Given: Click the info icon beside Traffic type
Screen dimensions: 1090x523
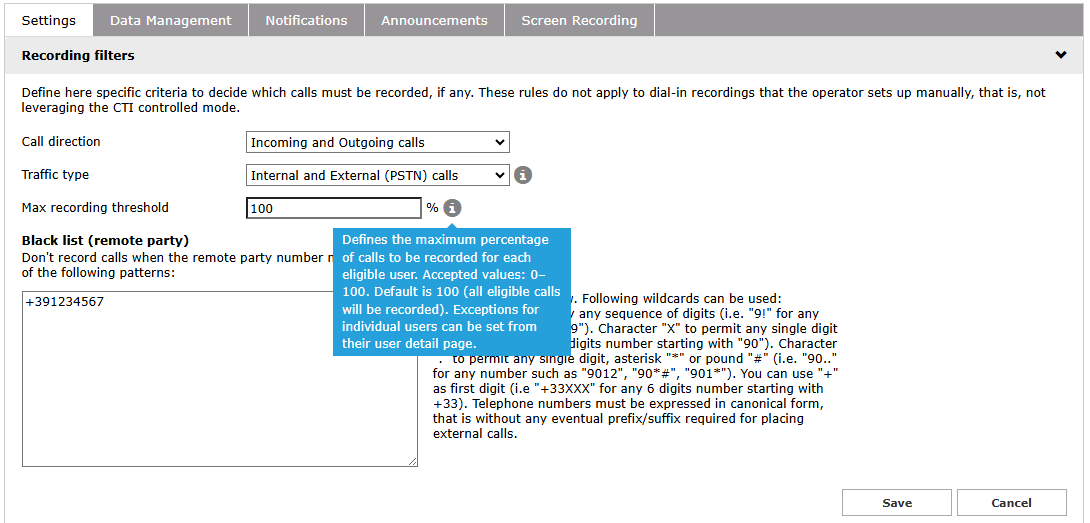Looking at the screenshot, I should pyautogui.click(x=523, y=175).
